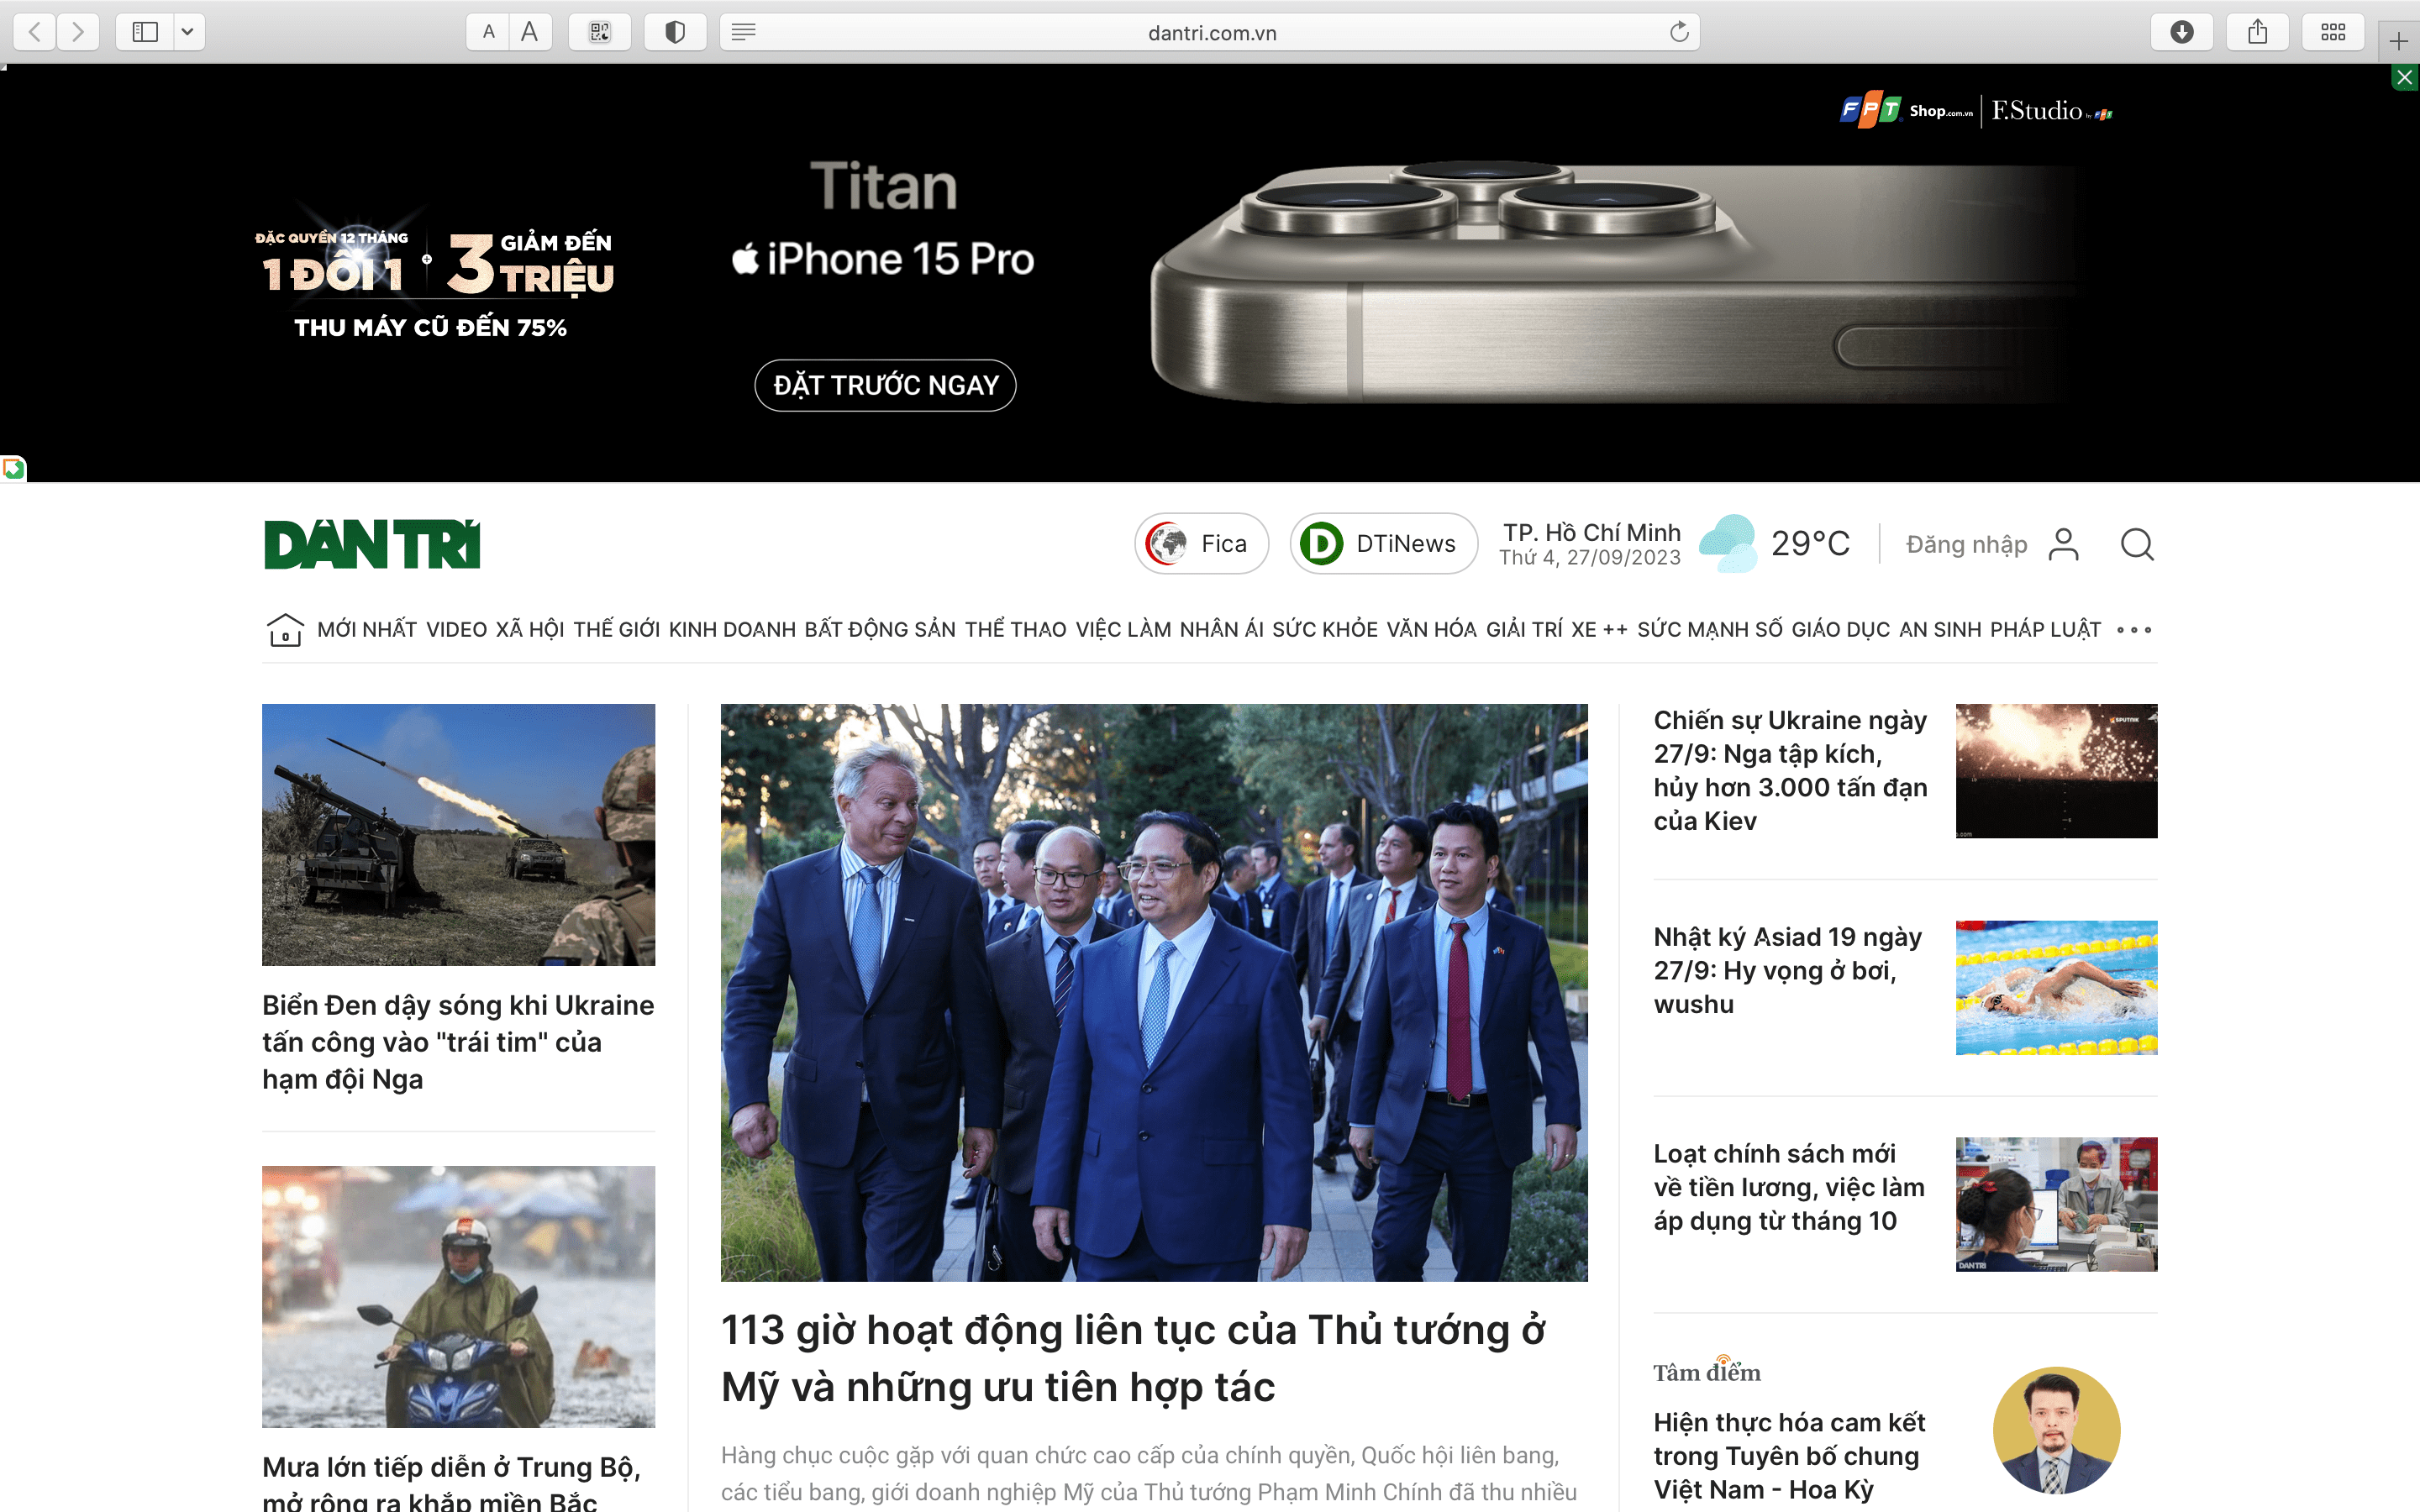Viewport: 2420px width, 1512px height.
Task: Open the rainy motorbike article thumbnail
Action: click(x=459, y=1297)
